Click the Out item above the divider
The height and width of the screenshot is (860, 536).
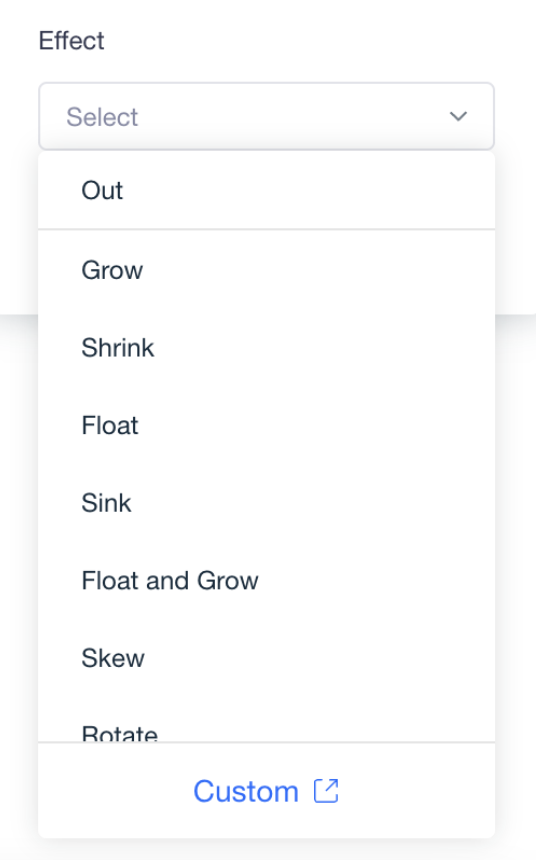267,190
